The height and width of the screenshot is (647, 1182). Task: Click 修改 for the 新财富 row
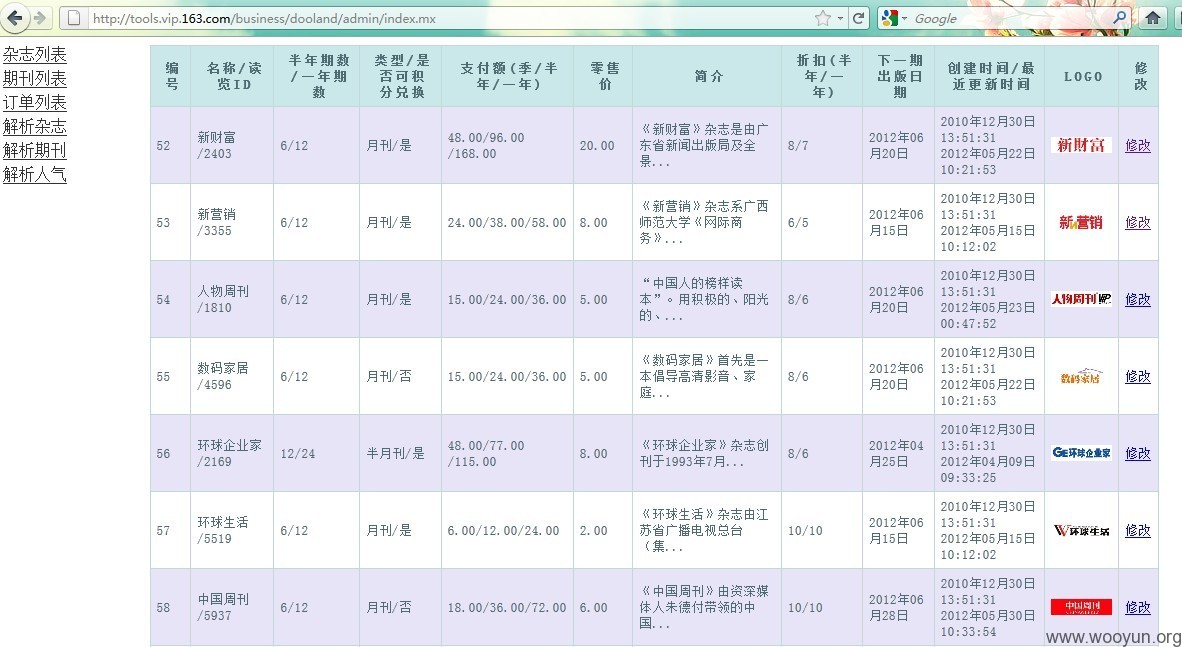click(1138, 145)
